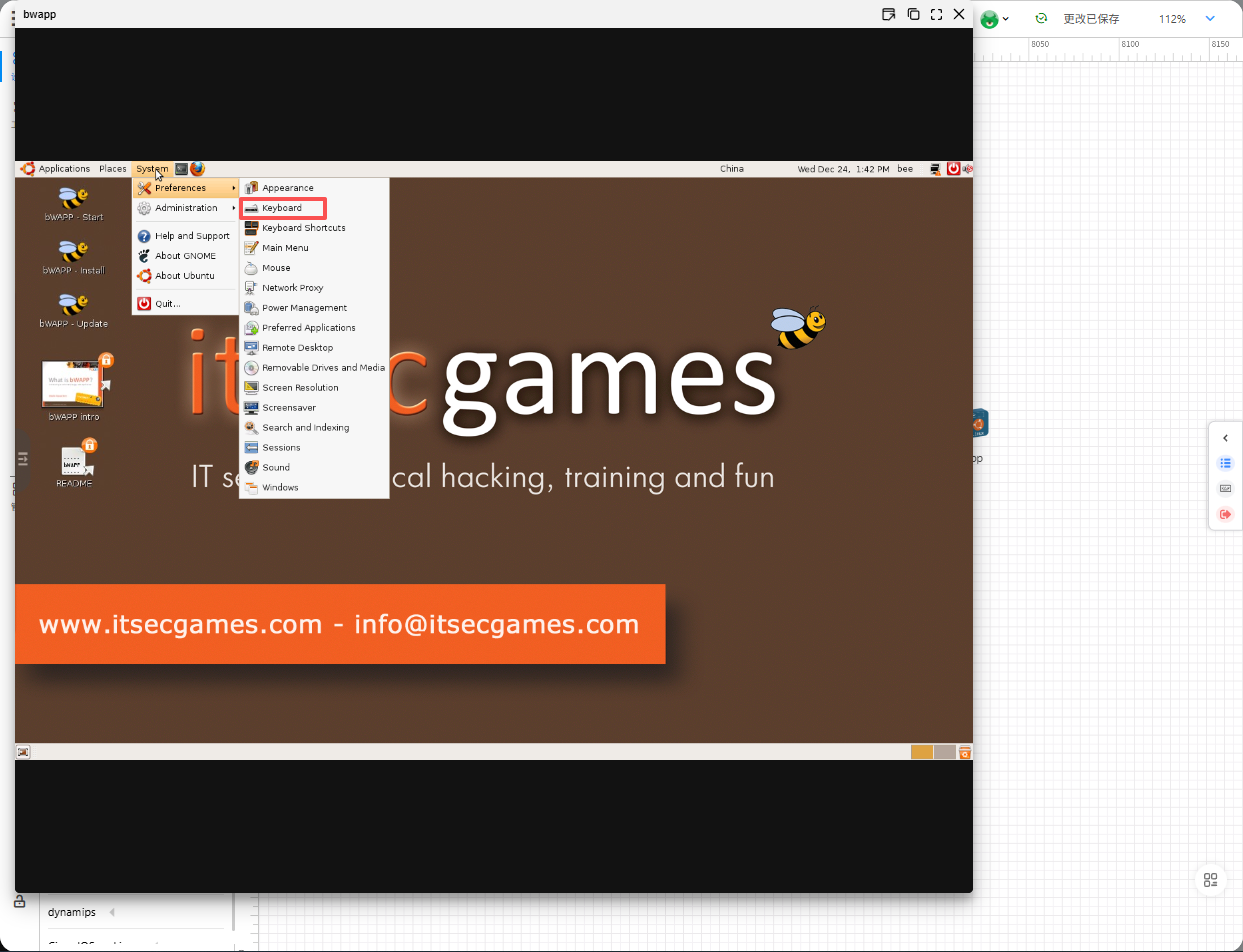This screenshot has width=1243, height=952.
Task: Open the Applications menu
Action: (x=64, y=169)
